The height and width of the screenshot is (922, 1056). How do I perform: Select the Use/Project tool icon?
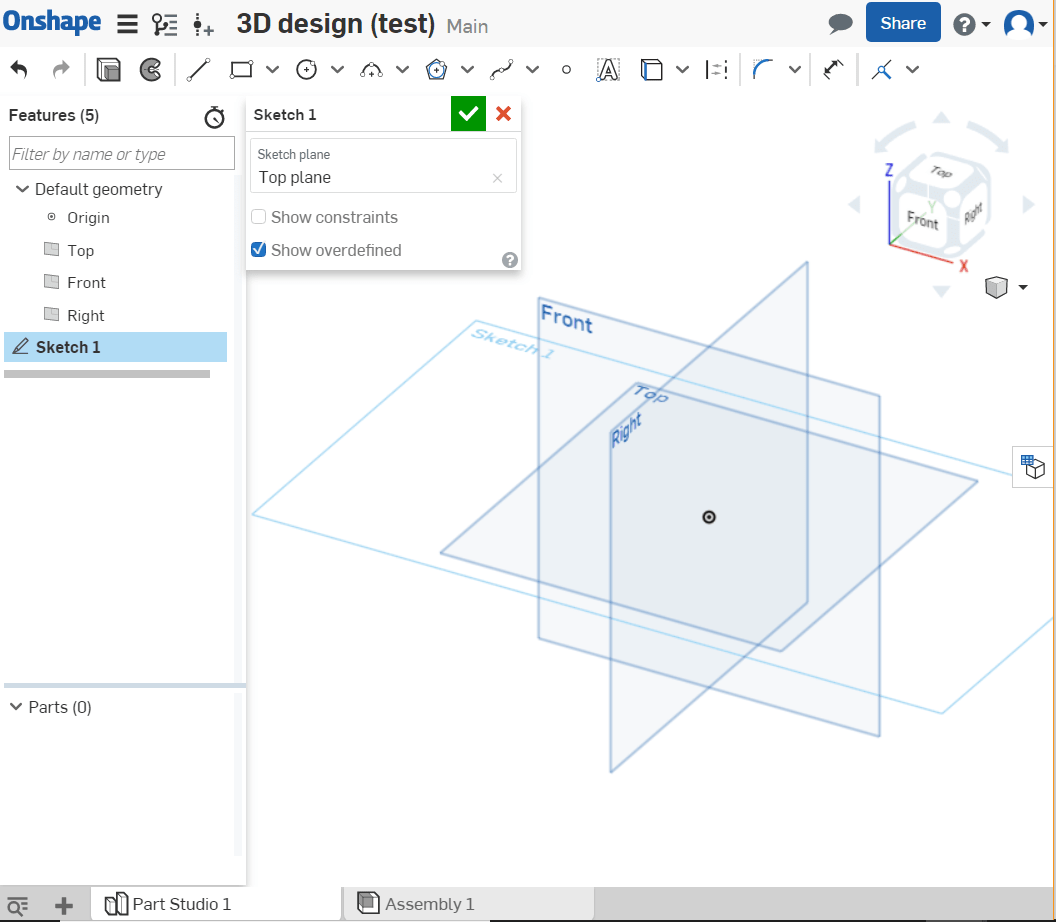(x=651, y=69)
